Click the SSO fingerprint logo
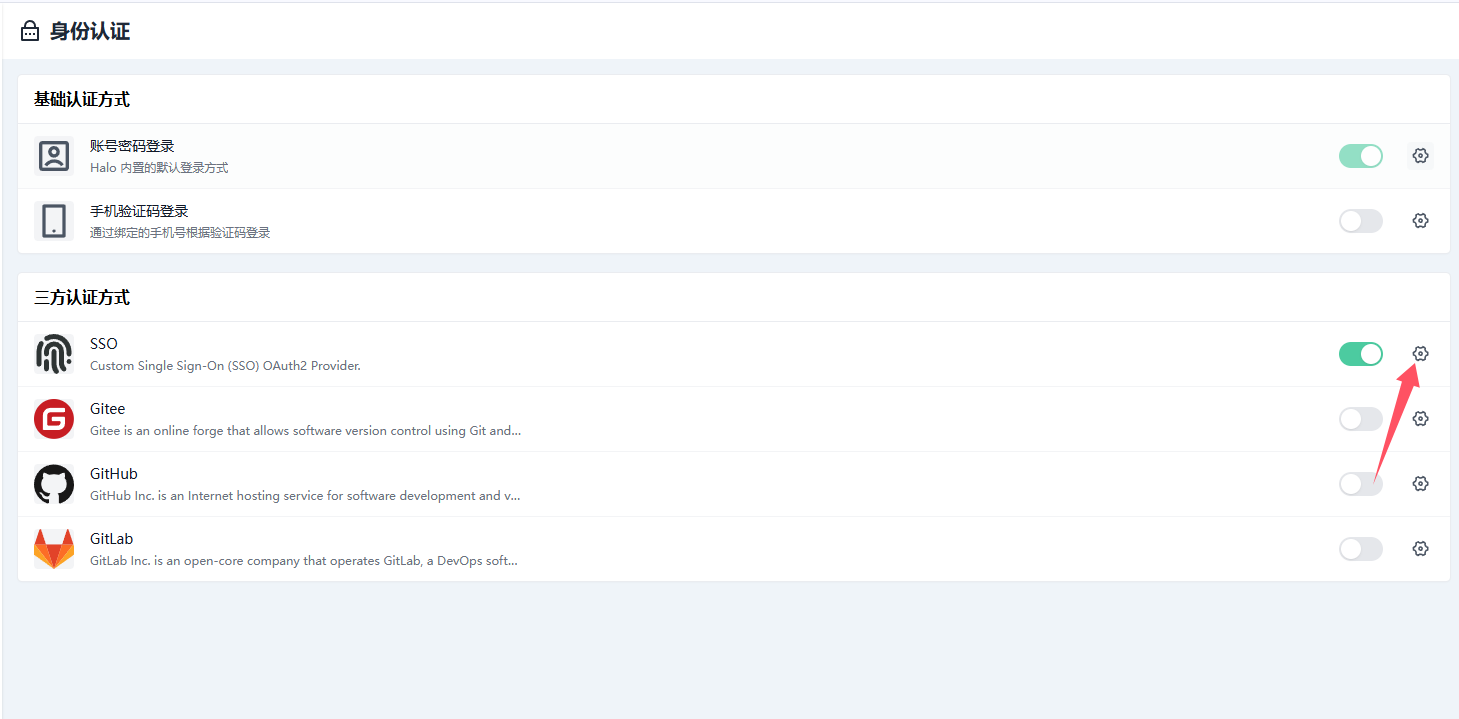 (x=54, y=354)
